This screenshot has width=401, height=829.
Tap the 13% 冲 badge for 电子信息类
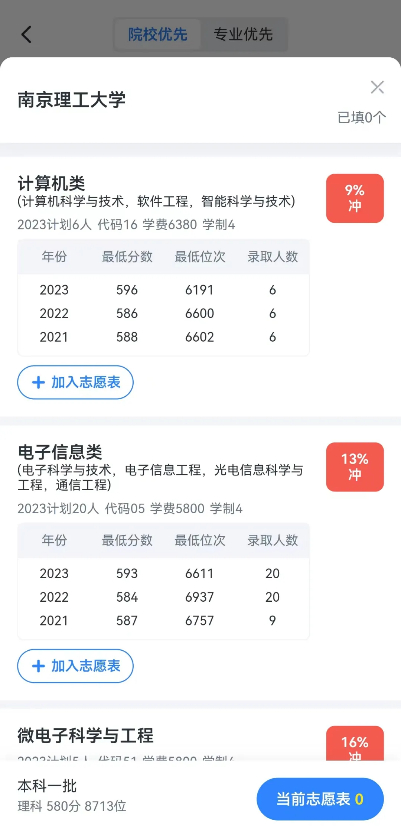point(354,467)
